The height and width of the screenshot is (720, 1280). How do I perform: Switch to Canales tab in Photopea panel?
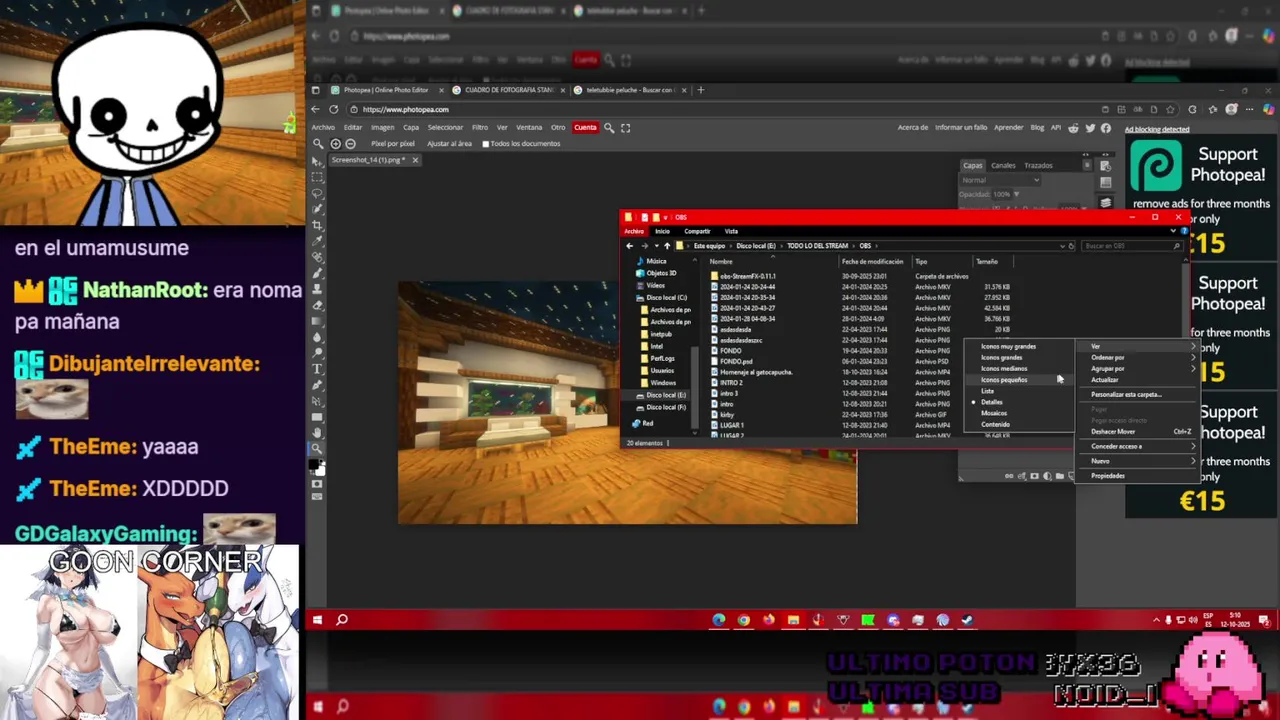pos(1003,166)
